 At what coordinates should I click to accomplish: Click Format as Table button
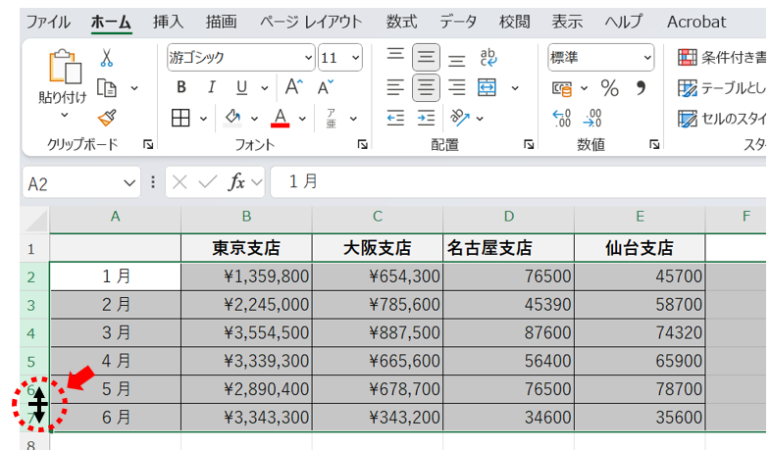[x=722, y=88]
